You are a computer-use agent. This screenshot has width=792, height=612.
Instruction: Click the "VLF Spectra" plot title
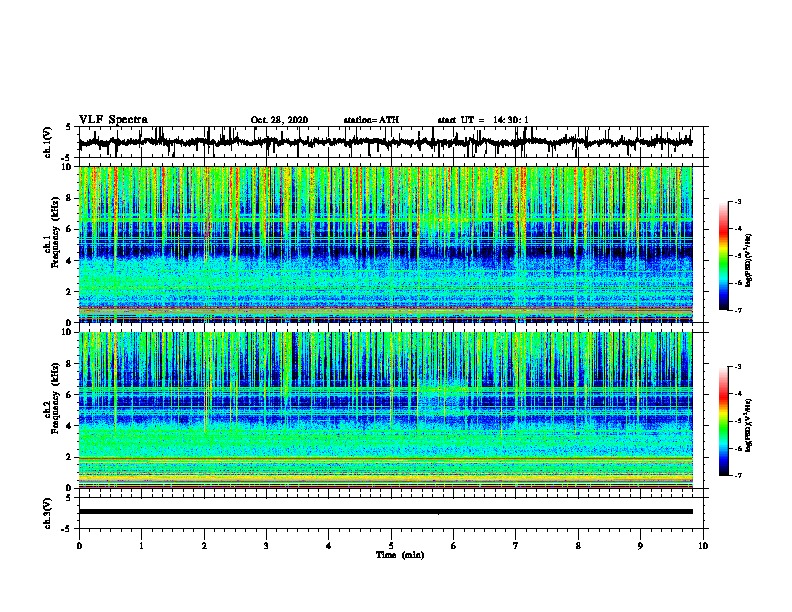(x=113, y=120)
